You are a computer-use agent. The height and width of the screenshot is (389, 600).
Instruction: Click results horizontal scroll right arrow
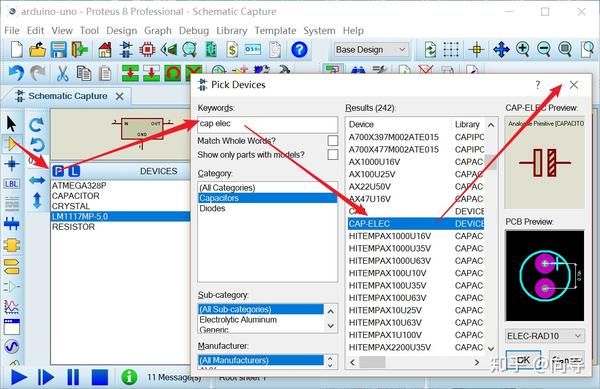tap(476, 362)
